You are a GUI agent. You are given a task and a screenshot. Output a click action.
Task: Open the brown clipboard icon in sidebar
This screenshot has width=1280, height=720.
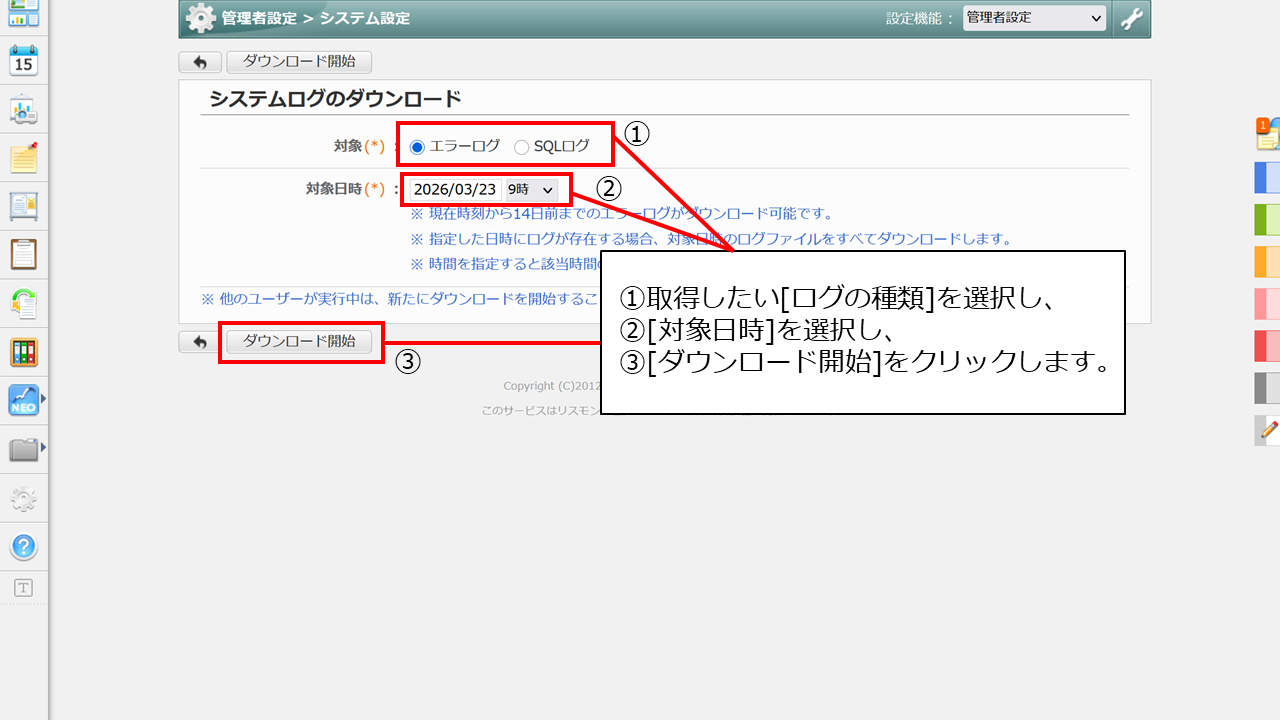[23, 254]
